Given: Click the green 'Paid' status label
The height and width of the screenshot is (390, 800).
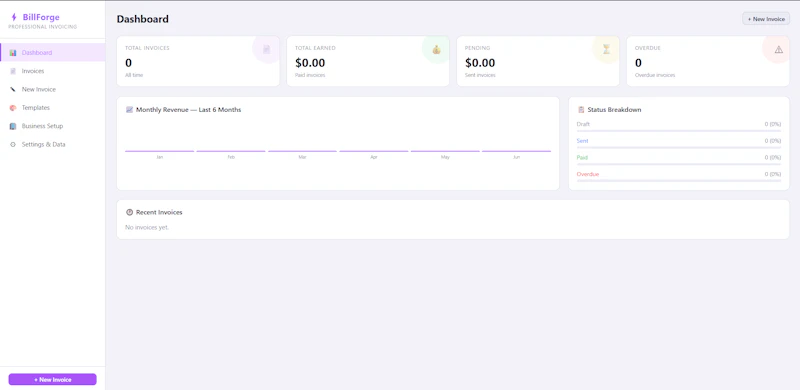Looking at the screenshot, I should 582,157.
